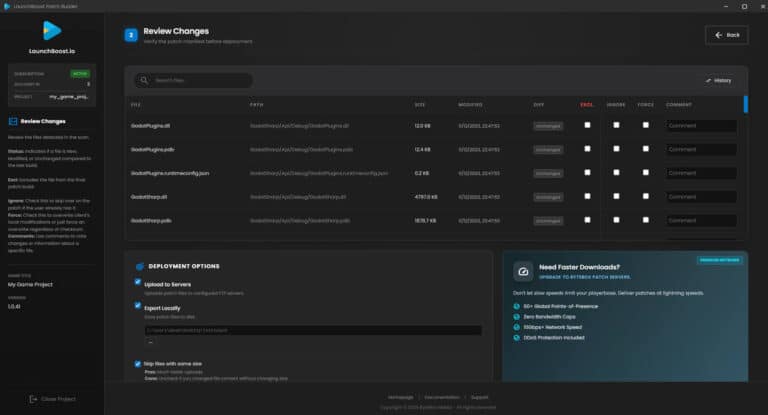Click the my_game_proj project value
Viewport: 768px width, 415px height.
69,97
